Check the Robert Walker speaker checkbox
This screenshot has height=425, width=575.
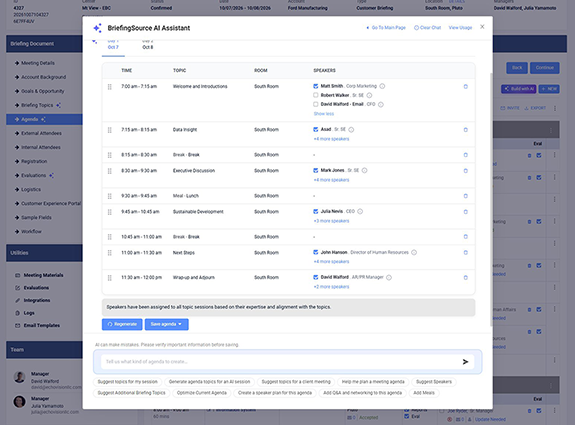pos(315,95)
